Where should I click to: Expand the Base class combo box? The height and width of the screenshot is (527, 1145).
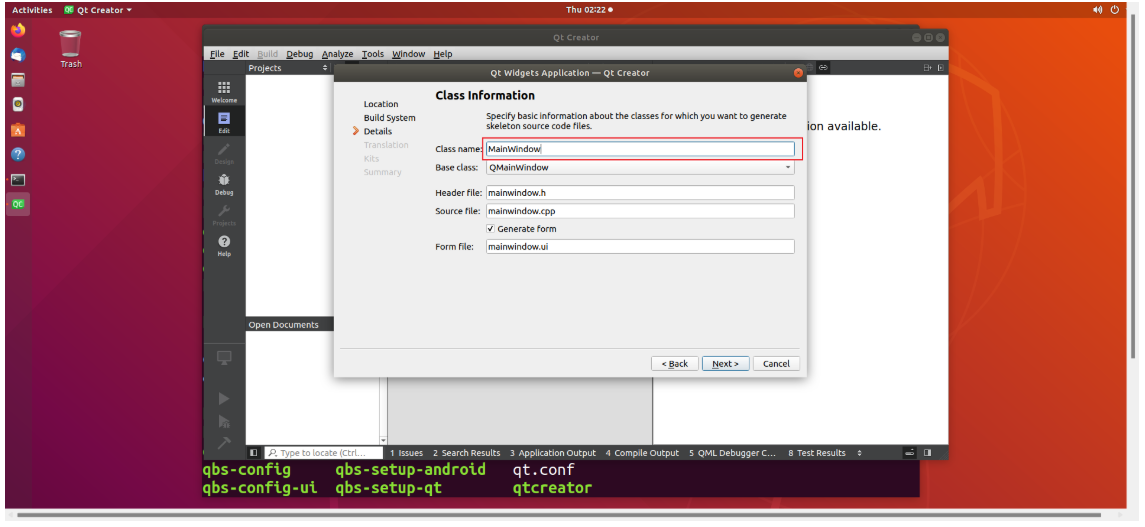point(640,167)
